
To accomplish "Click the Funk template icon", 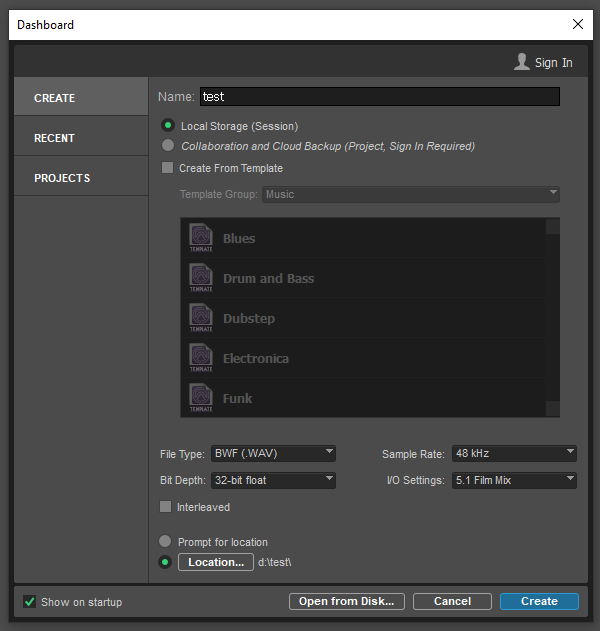I will (201, 397).
